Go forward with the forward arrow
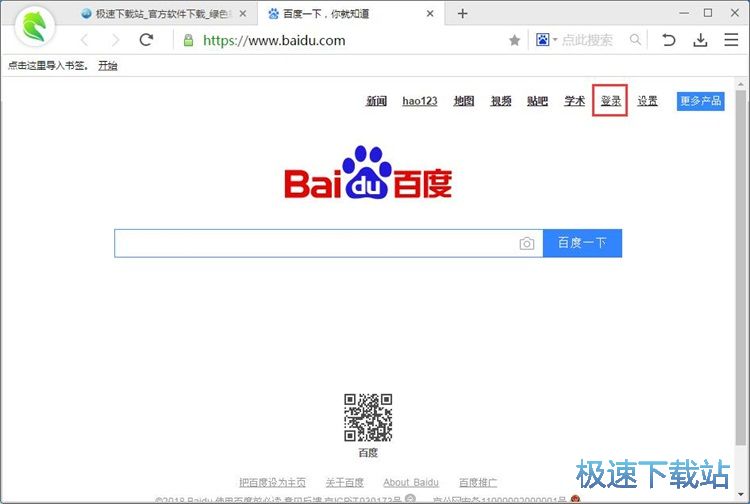The width and height of the screenshot is (750, 504). pyautogui.click(x=115, y=40)
